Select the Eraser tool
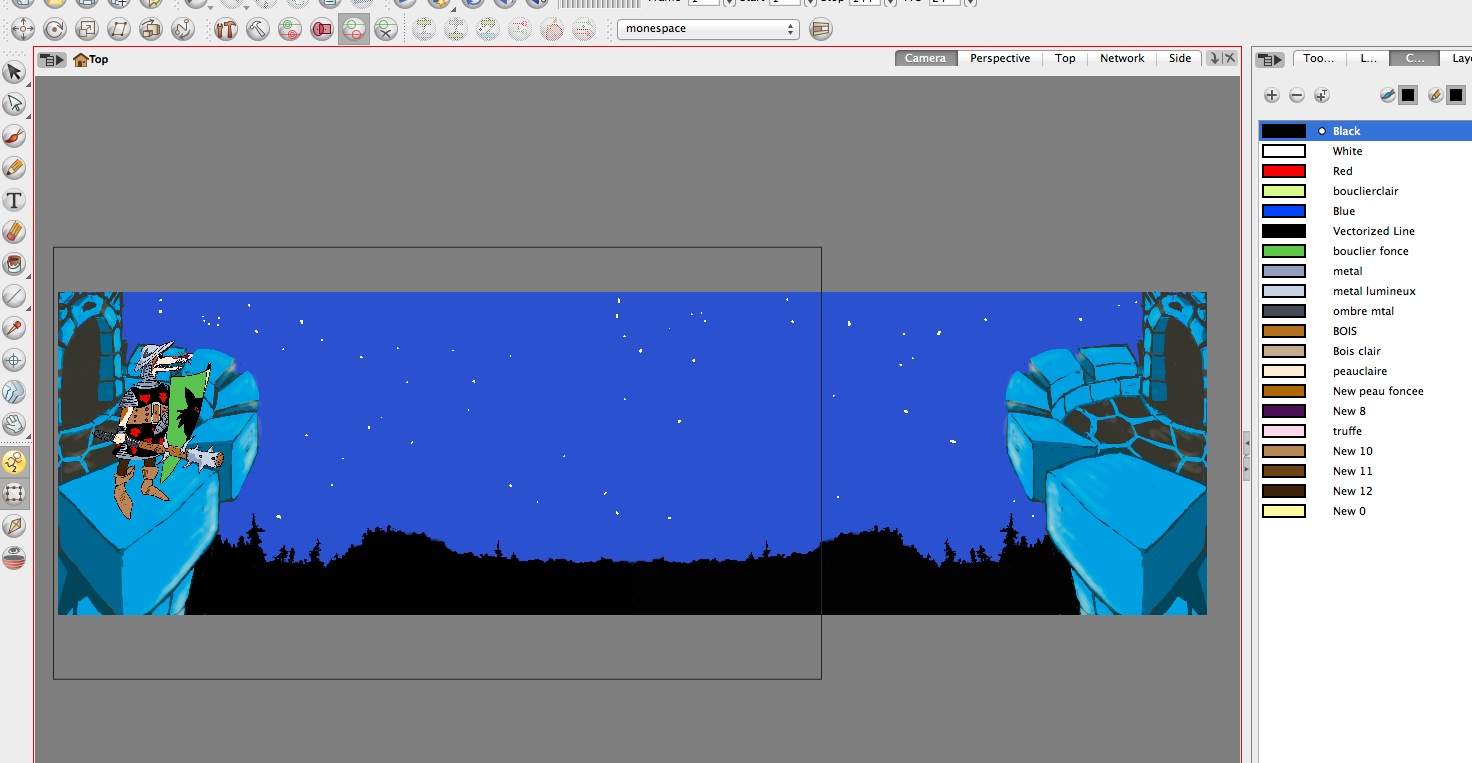The width and height of the screenshot is (1472, 763). pyautogui.click(x=14, y=232)
